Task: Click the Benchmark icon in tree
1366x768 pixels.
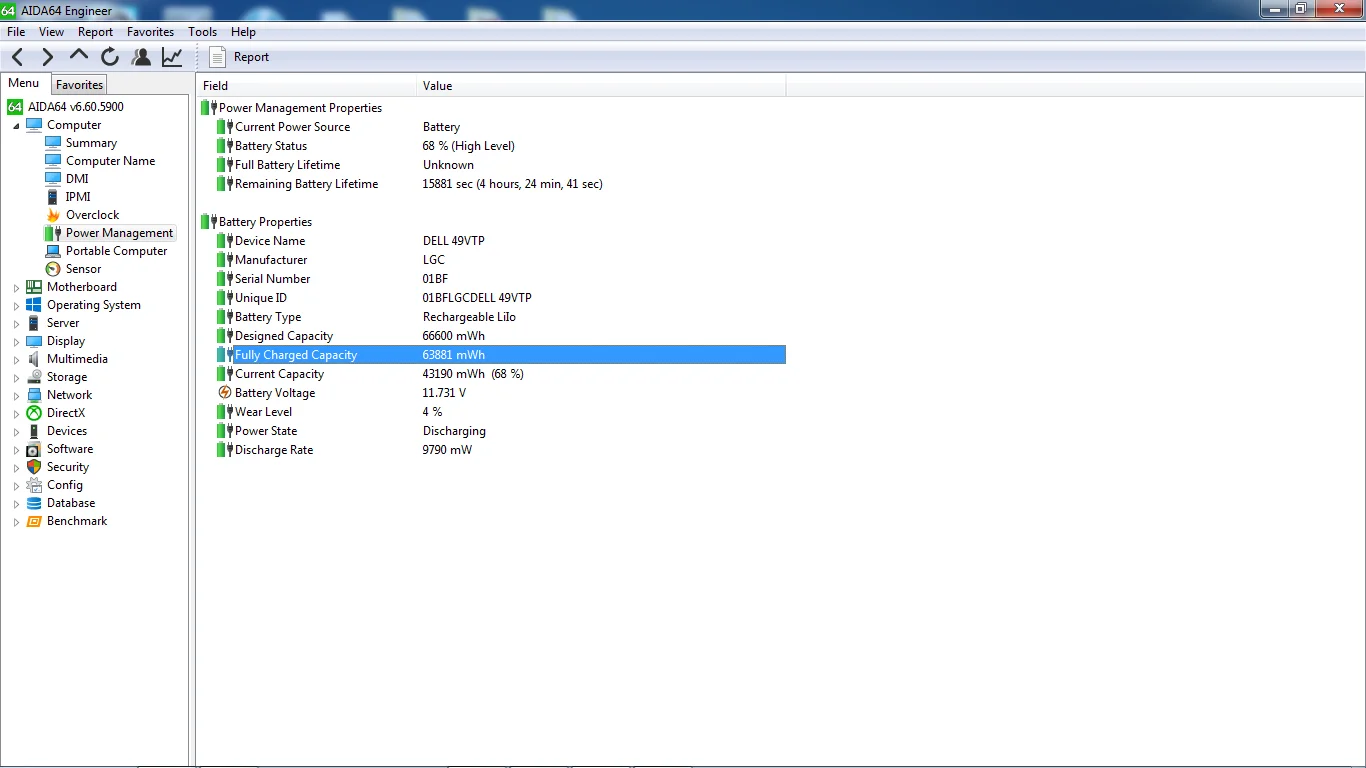Action: (34, 521)
